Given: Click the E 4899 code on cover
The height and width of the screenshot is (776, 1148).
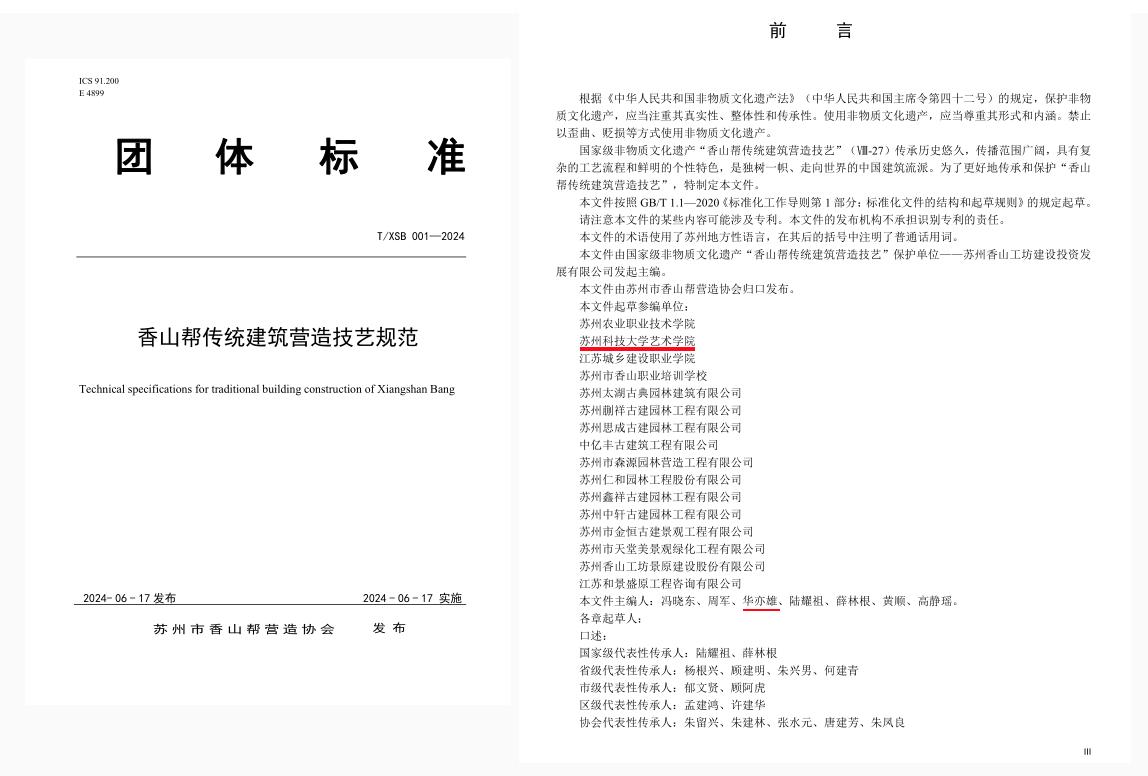Looking at the screenshot, I should point(92,93).
